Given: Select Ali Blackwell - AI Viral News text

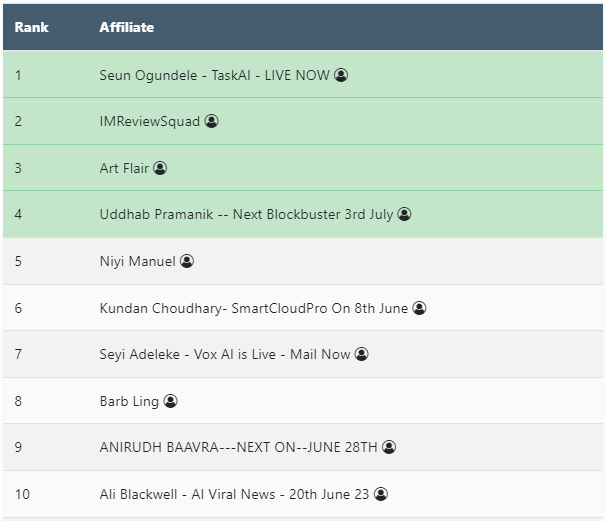Looking at the screenshot, I should pyautogui.click(x=235, y=494).
